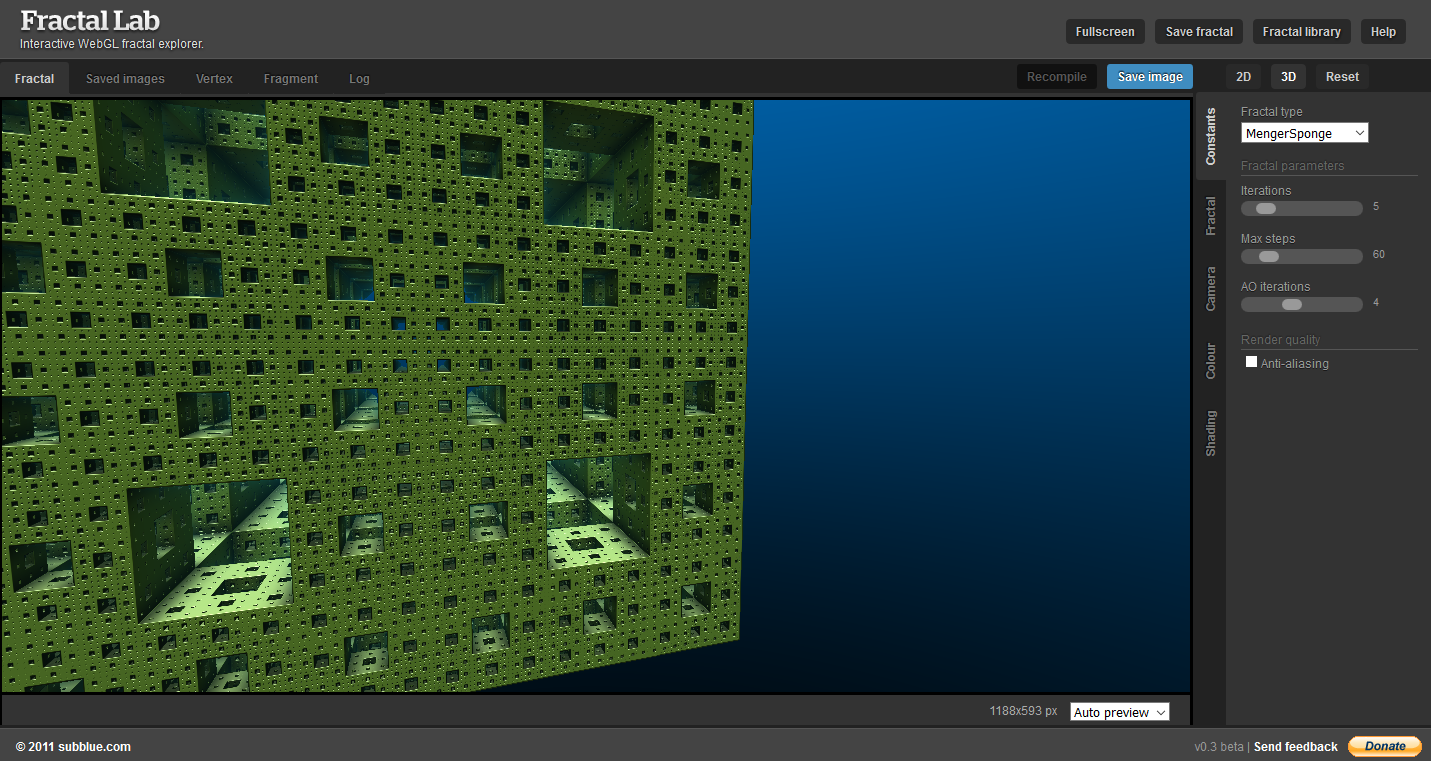Open the Help page
The height and width of the screenshot is (761, 1431).
pos(1383,32)
